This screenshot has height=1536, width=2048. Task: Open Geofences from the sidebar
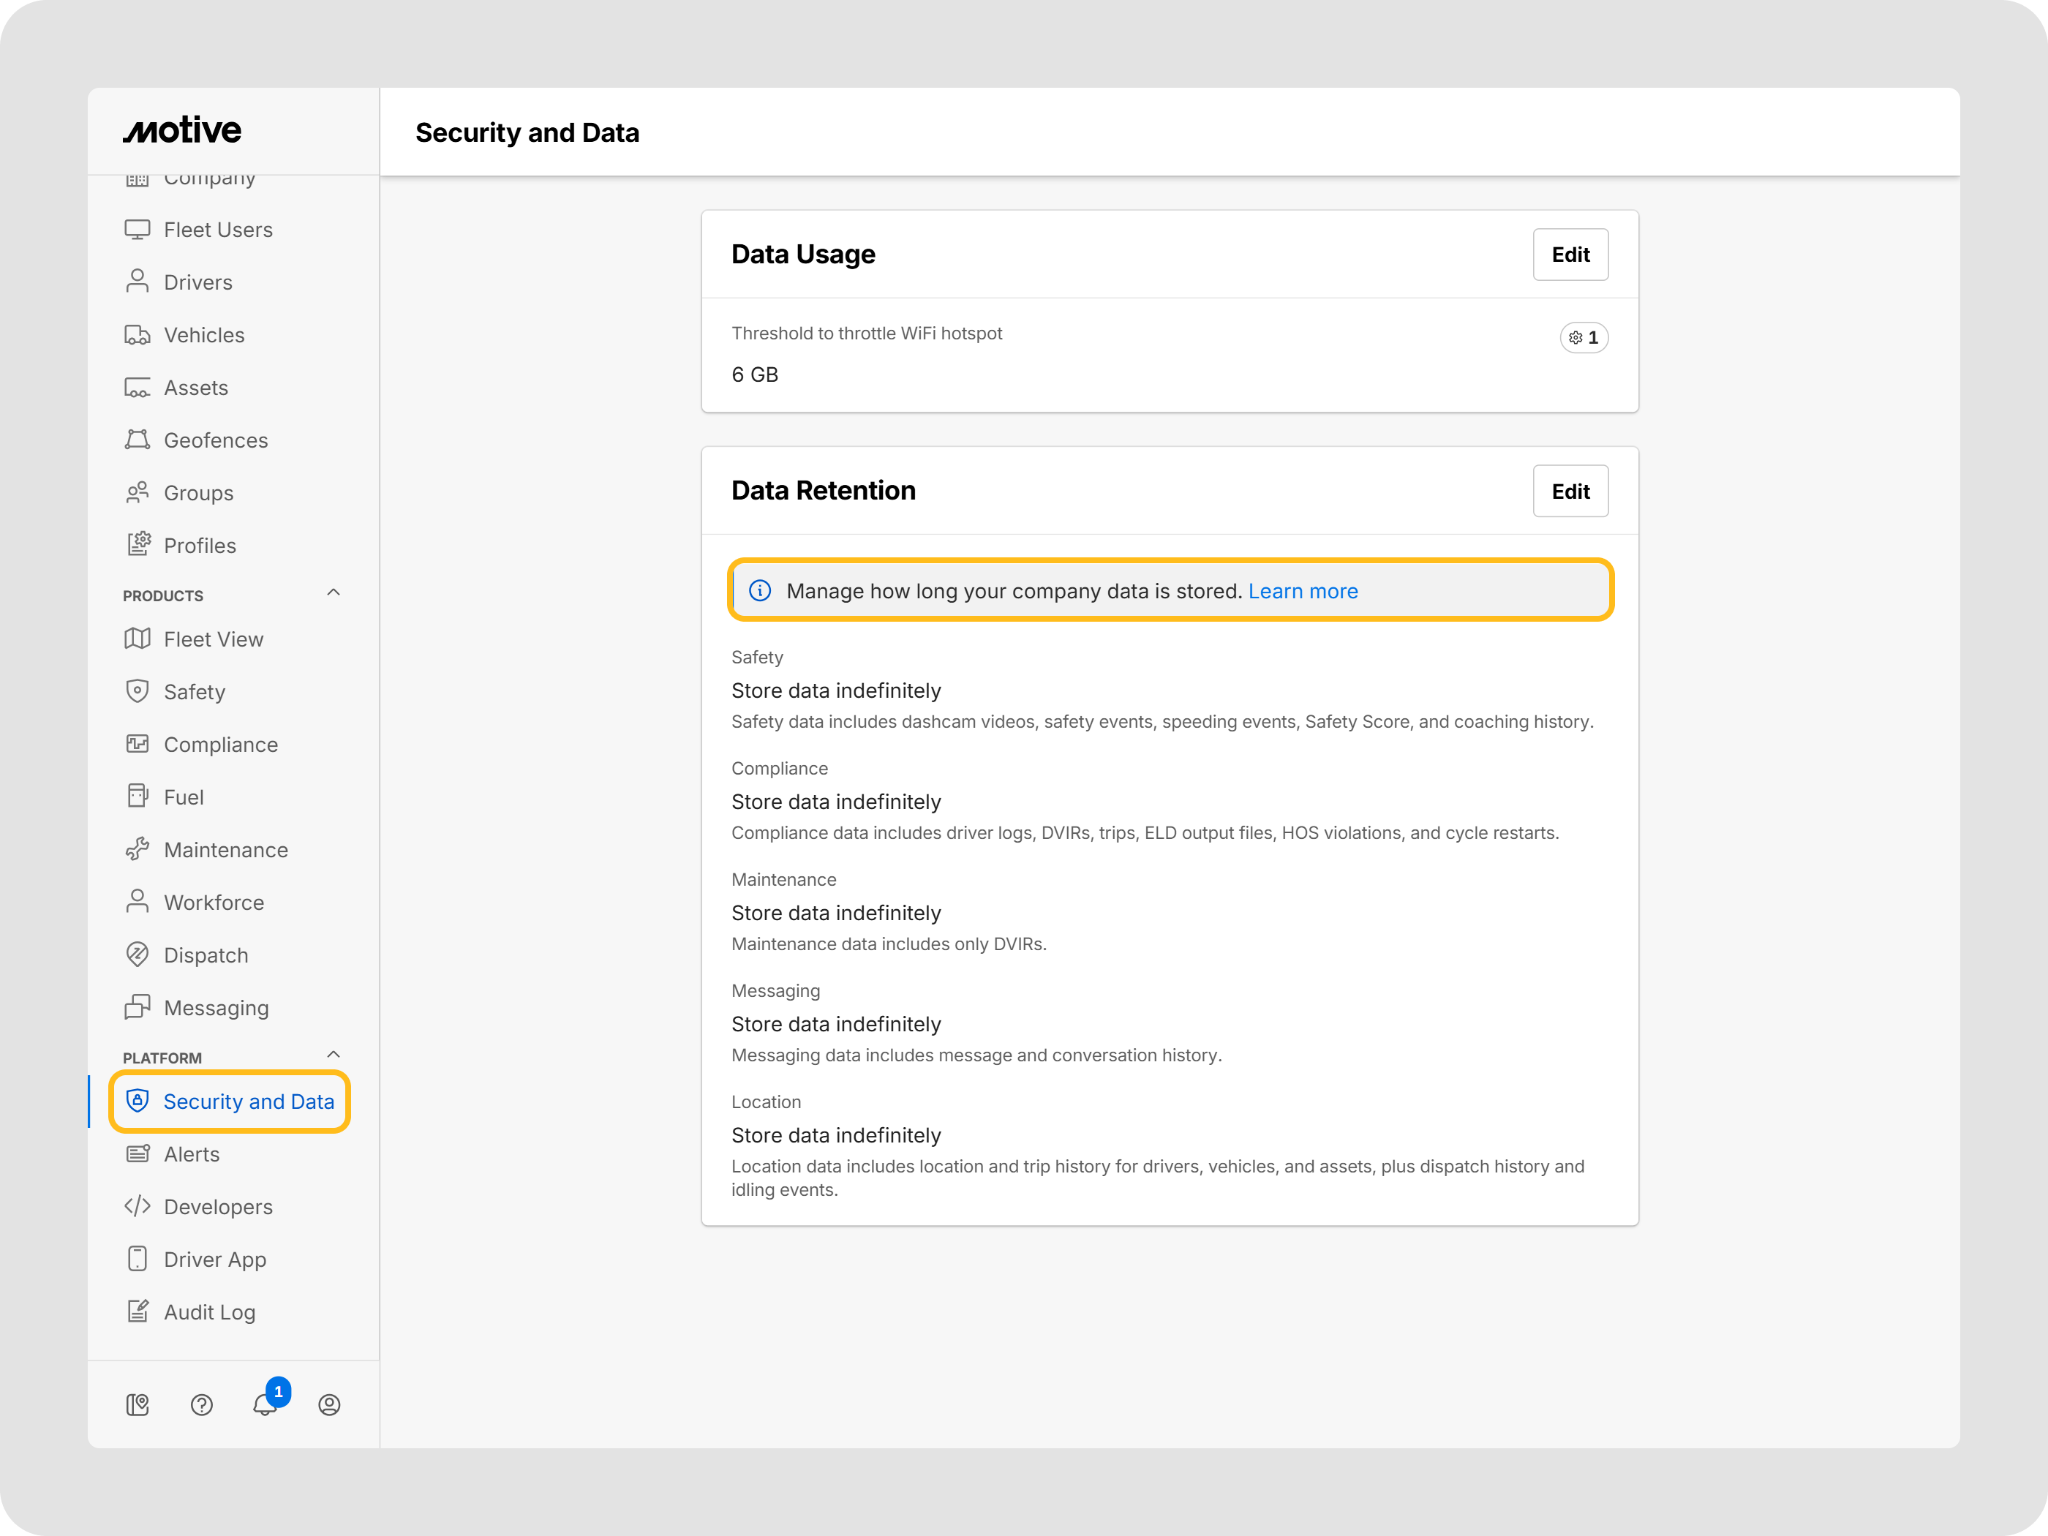[215, 440]
